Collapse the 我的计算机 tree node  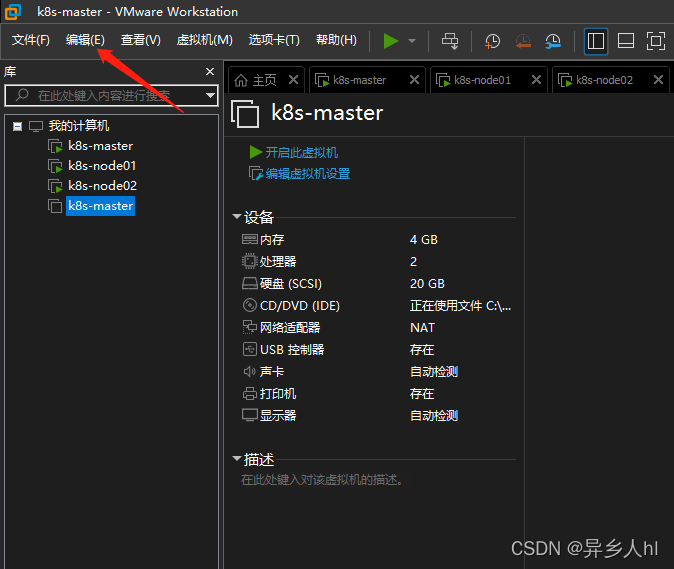[x=17, y=126]
